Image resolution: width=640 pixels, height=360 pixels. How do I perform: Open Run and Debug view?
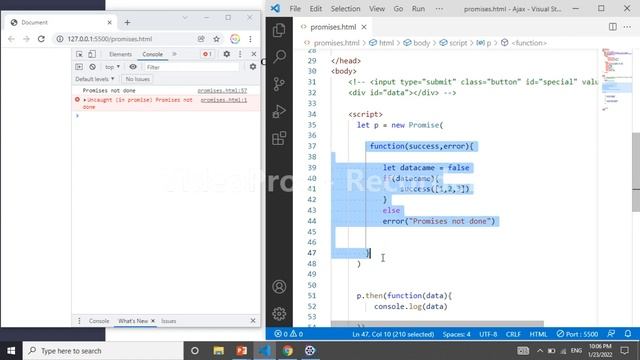[279, 111]
